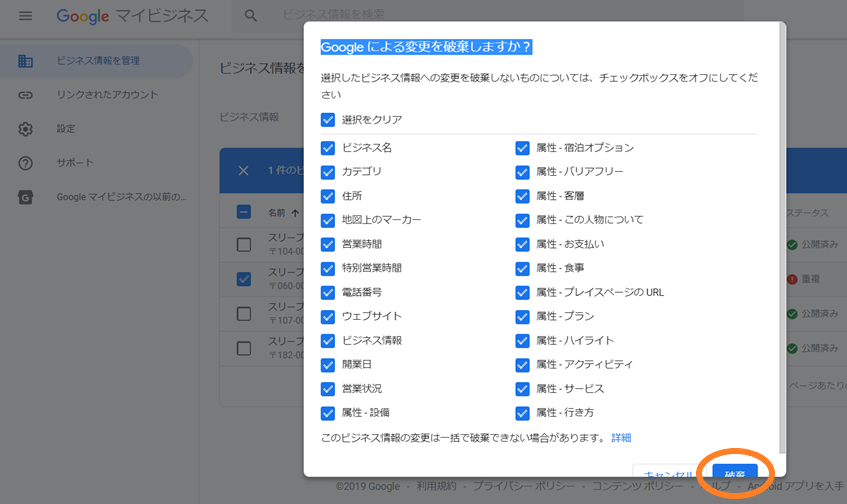Select the listing row with 〒107 checkbox
The height and width of the screenshot is (504, 847).
[244, 314]
